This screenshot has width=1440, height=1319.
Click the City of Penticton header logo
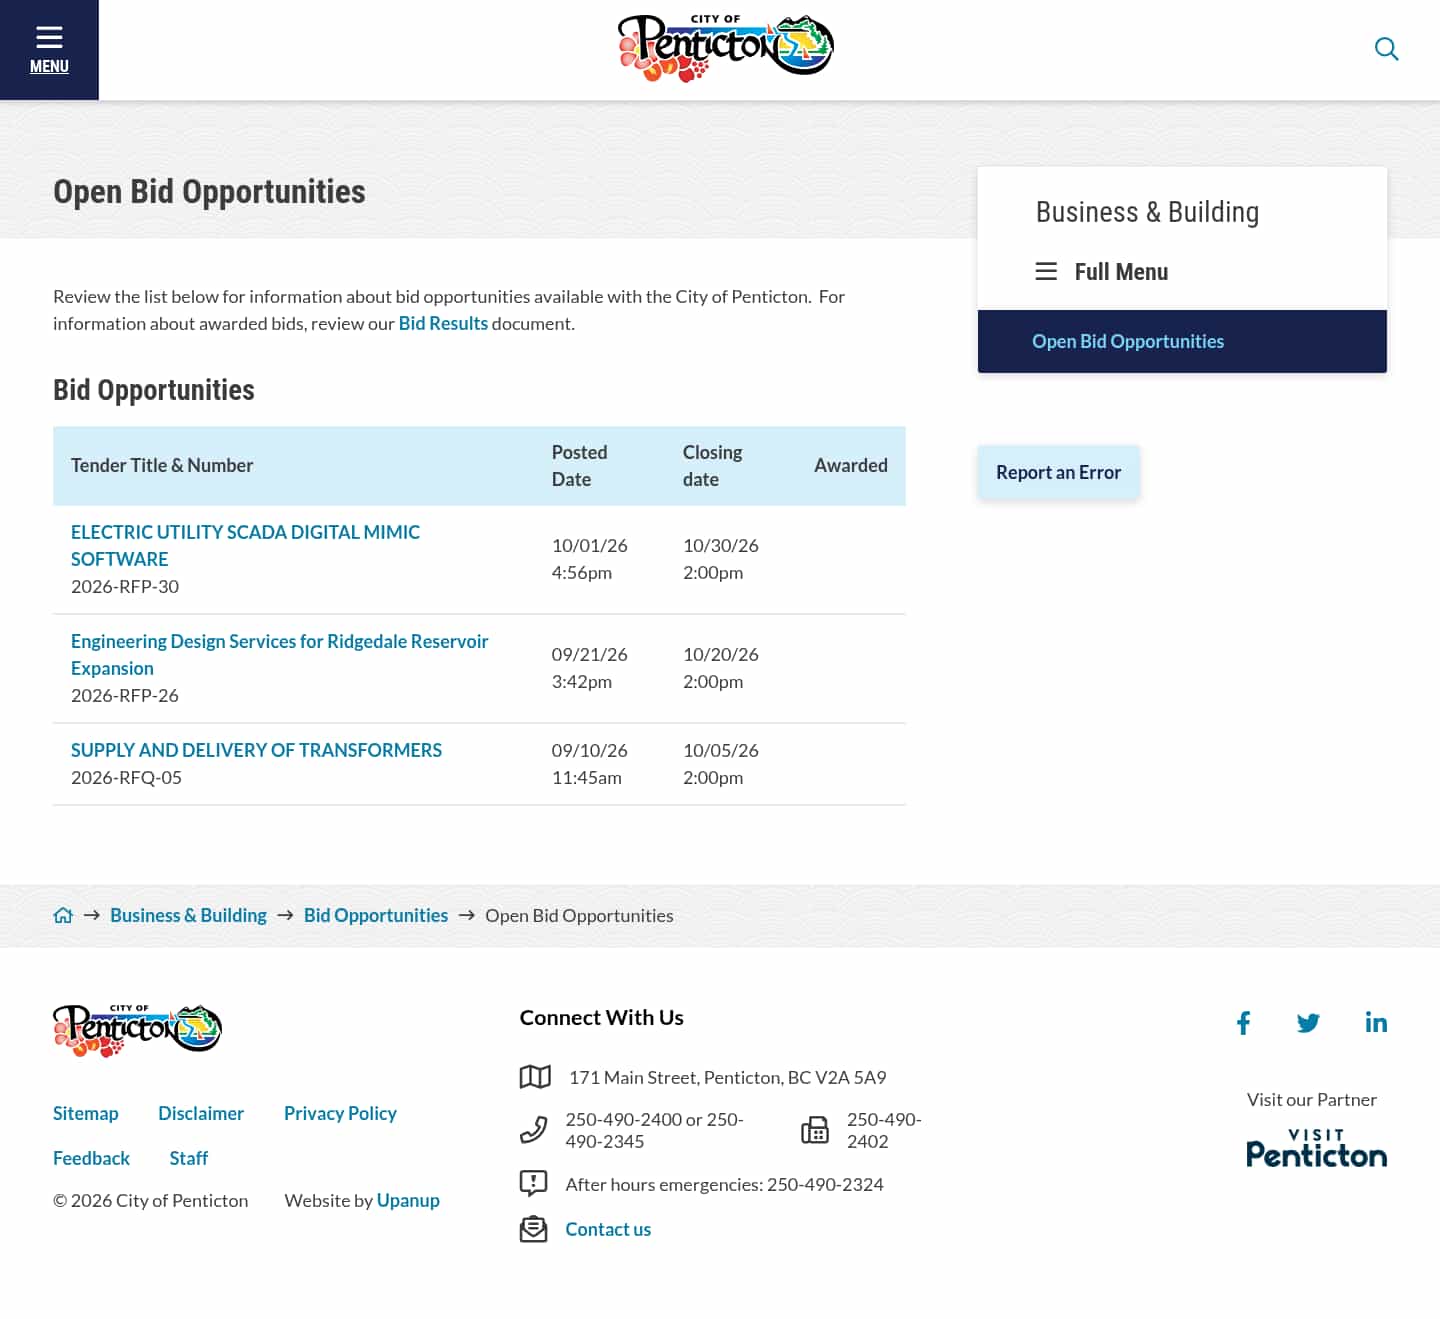(x=726, y=48)
